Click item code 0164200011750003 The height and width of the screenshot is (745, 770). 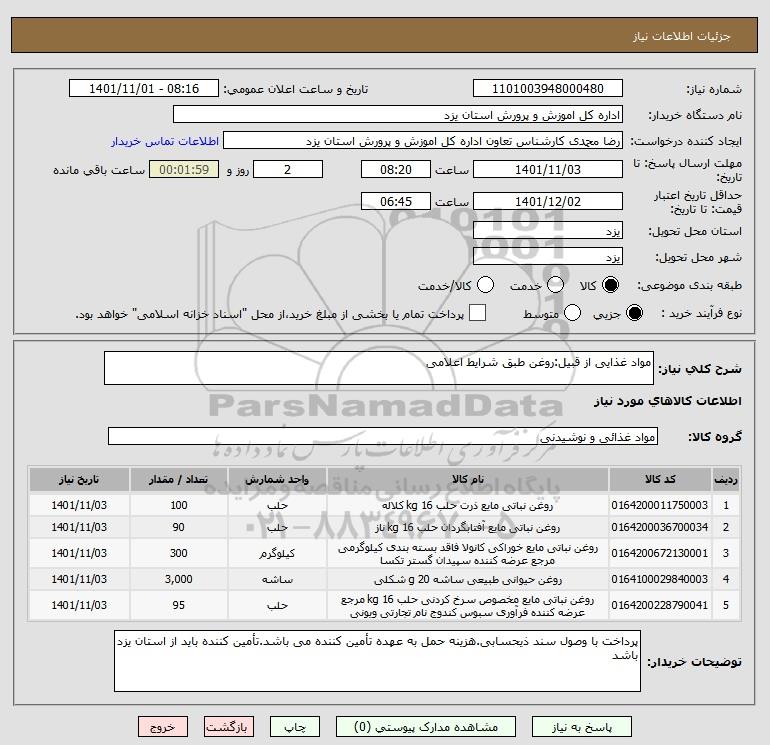tap(660, 505)
